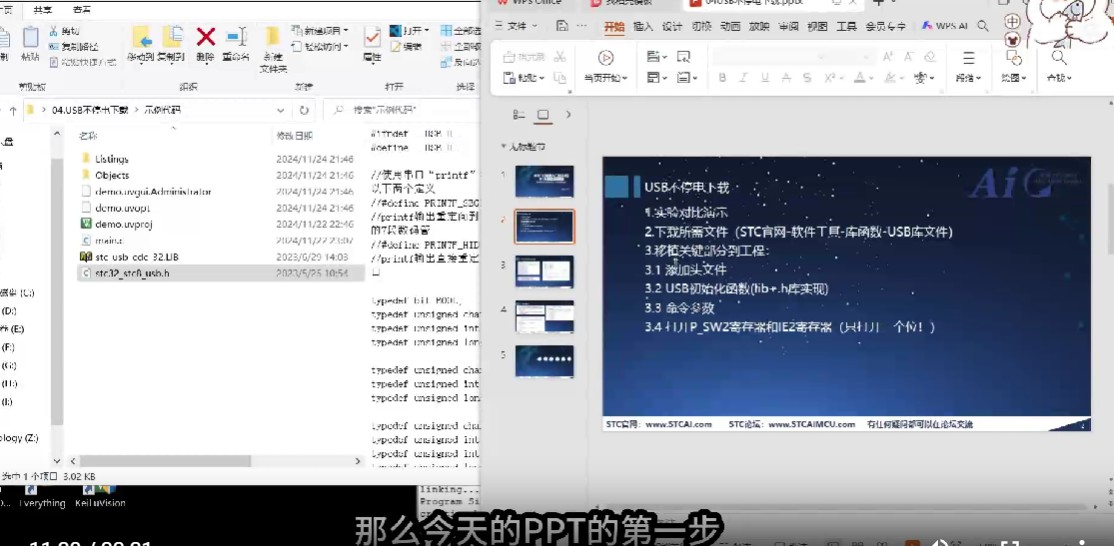Toggle Italic formatting in WPS
Viewport: 1114px width, 546px height.
(743, 78)
